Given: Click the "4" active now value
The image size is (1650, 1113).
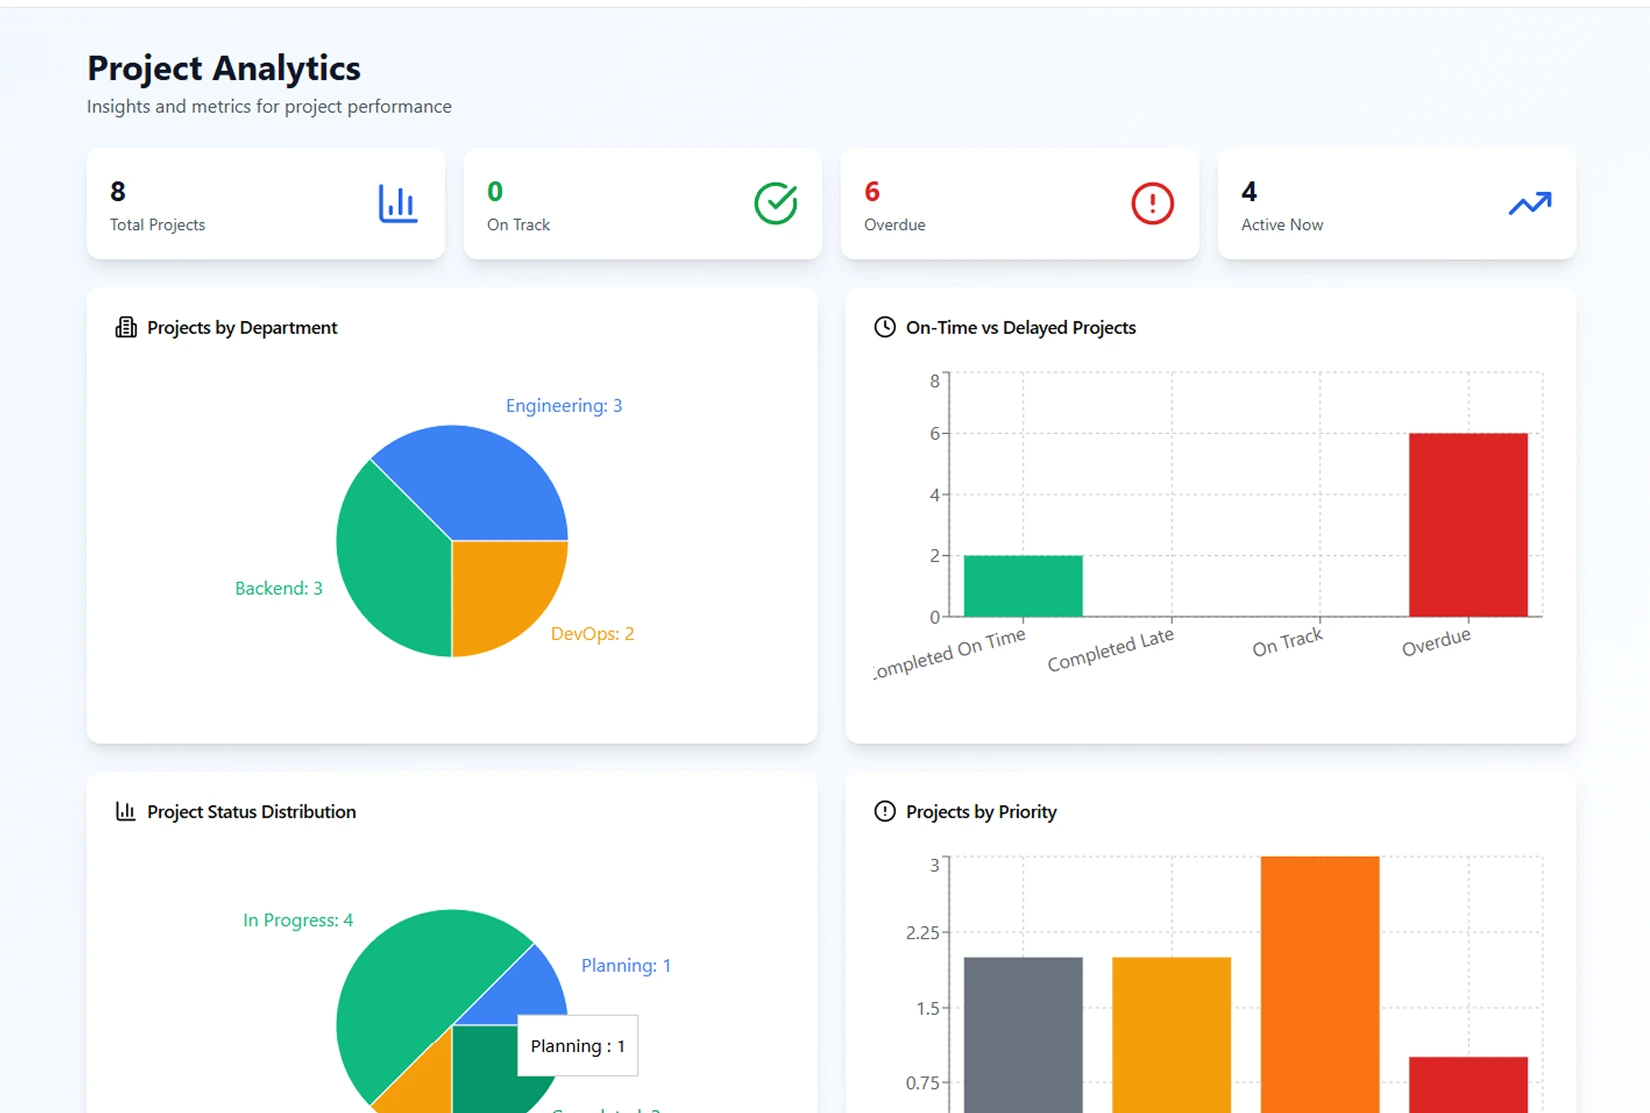Looking at the screenshot, I should pyautogui.click(x=1249, y=191).
